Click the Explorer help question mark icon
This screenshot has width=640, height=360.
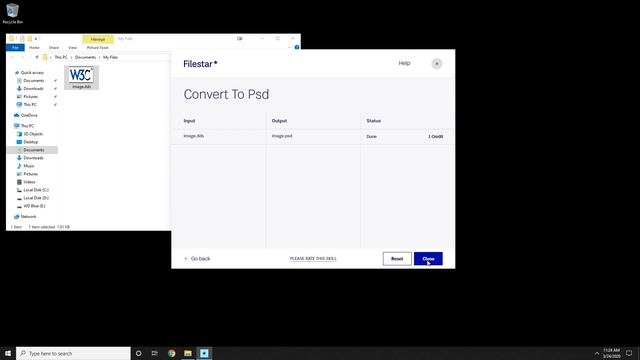click(297, 47)
